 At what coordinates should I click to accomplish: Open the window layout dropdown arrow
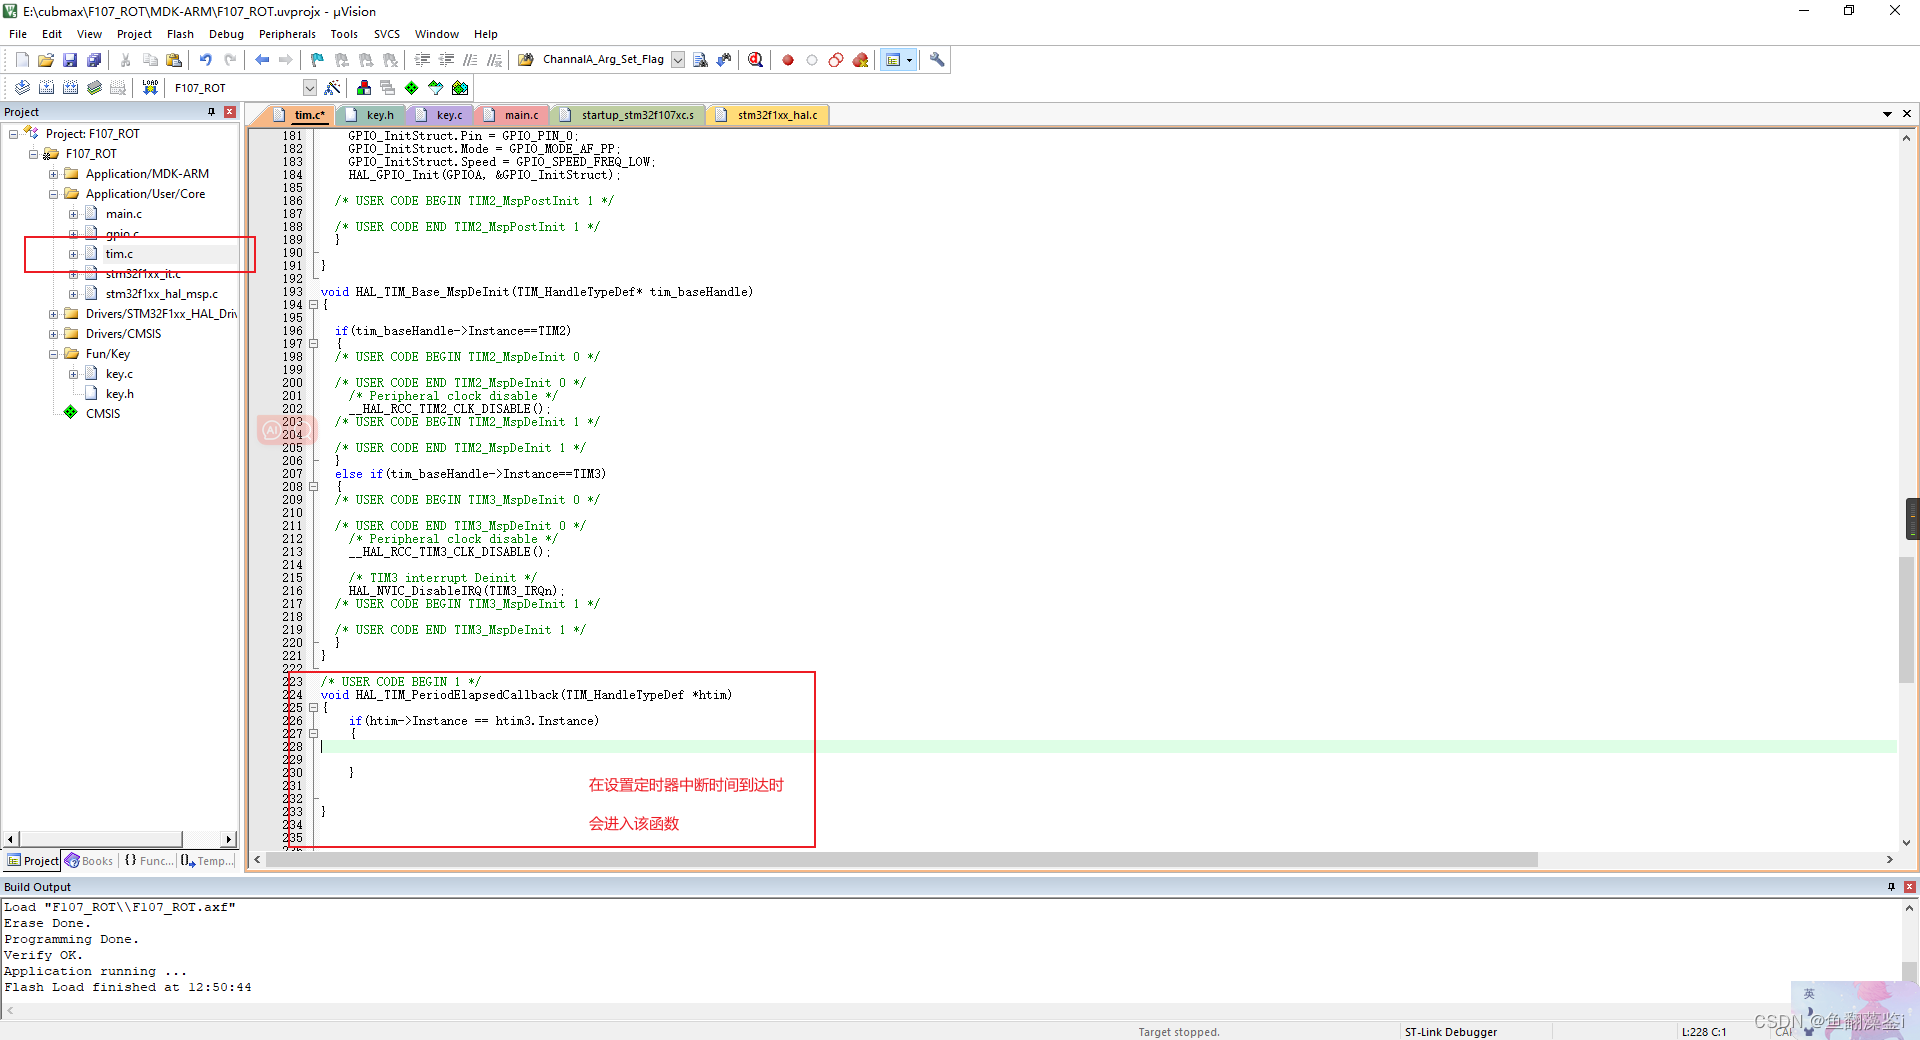[909, 60]
